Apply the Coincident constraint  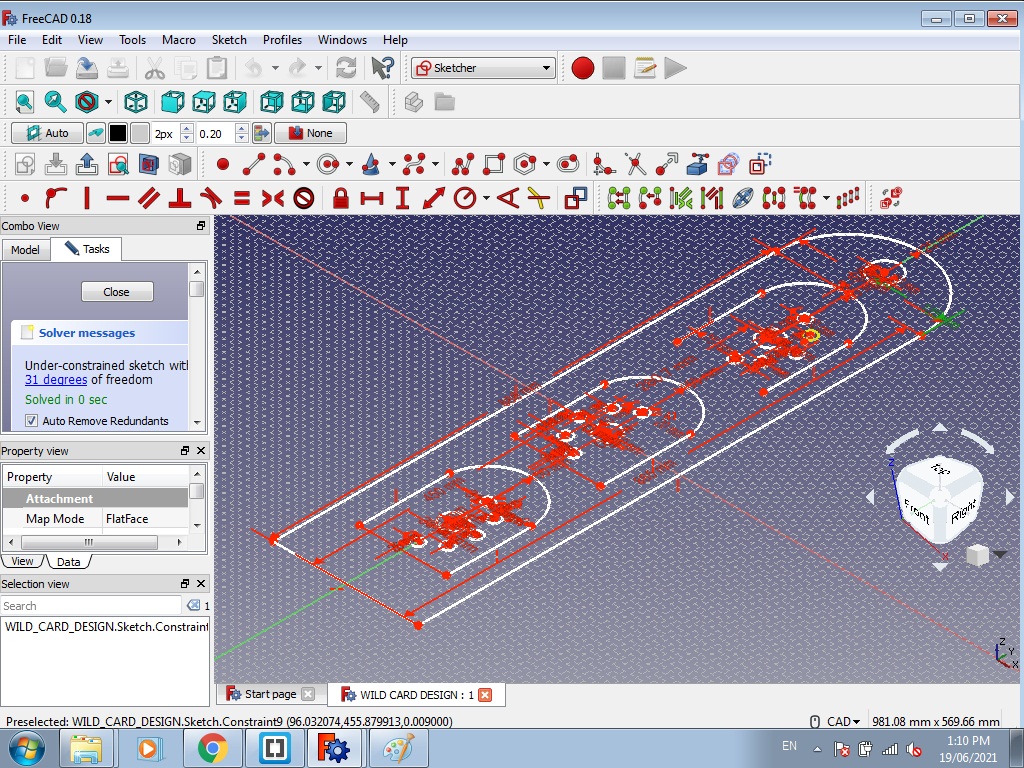(x=25, y=198)
